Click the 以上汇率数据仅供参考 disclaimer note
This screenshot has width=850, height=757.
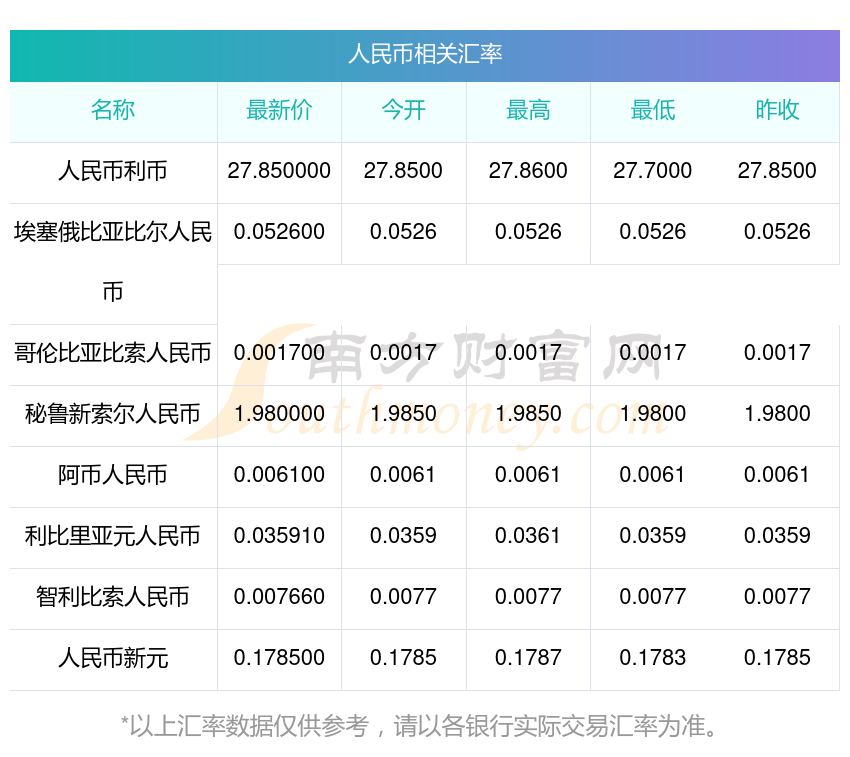(420, 726)
